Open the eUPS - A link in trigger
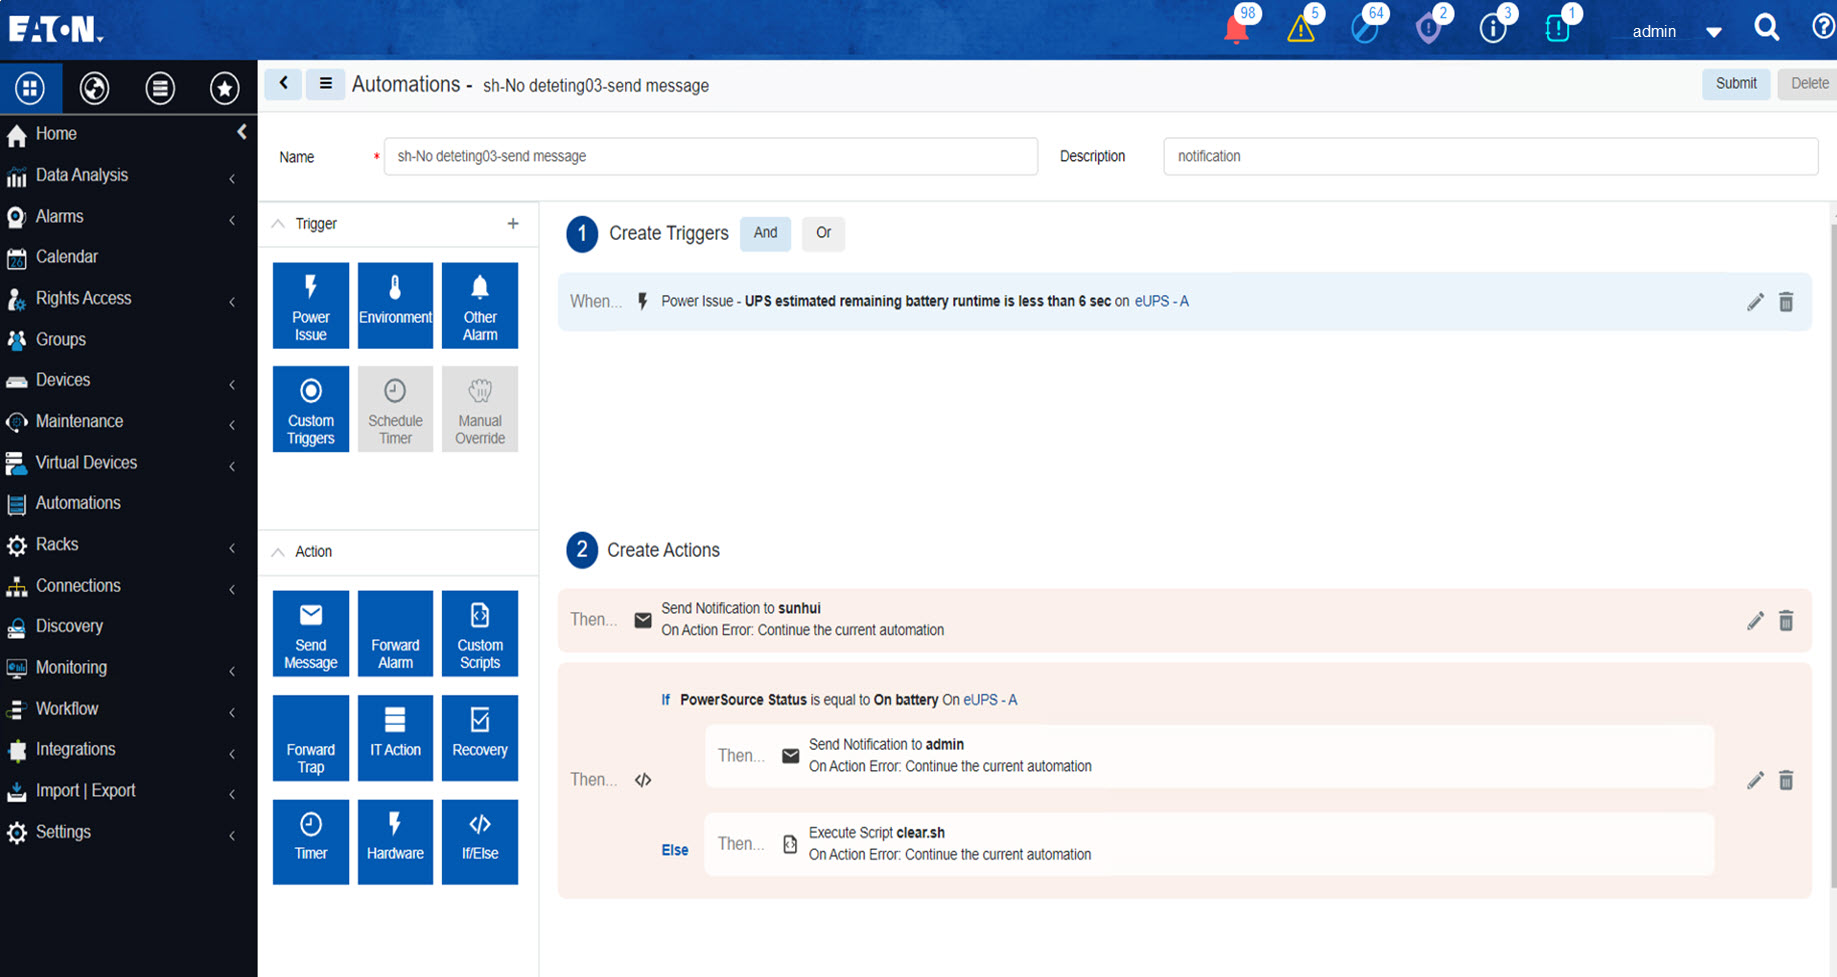This screenshot has width=1837, height=977. pos(1161,301)
